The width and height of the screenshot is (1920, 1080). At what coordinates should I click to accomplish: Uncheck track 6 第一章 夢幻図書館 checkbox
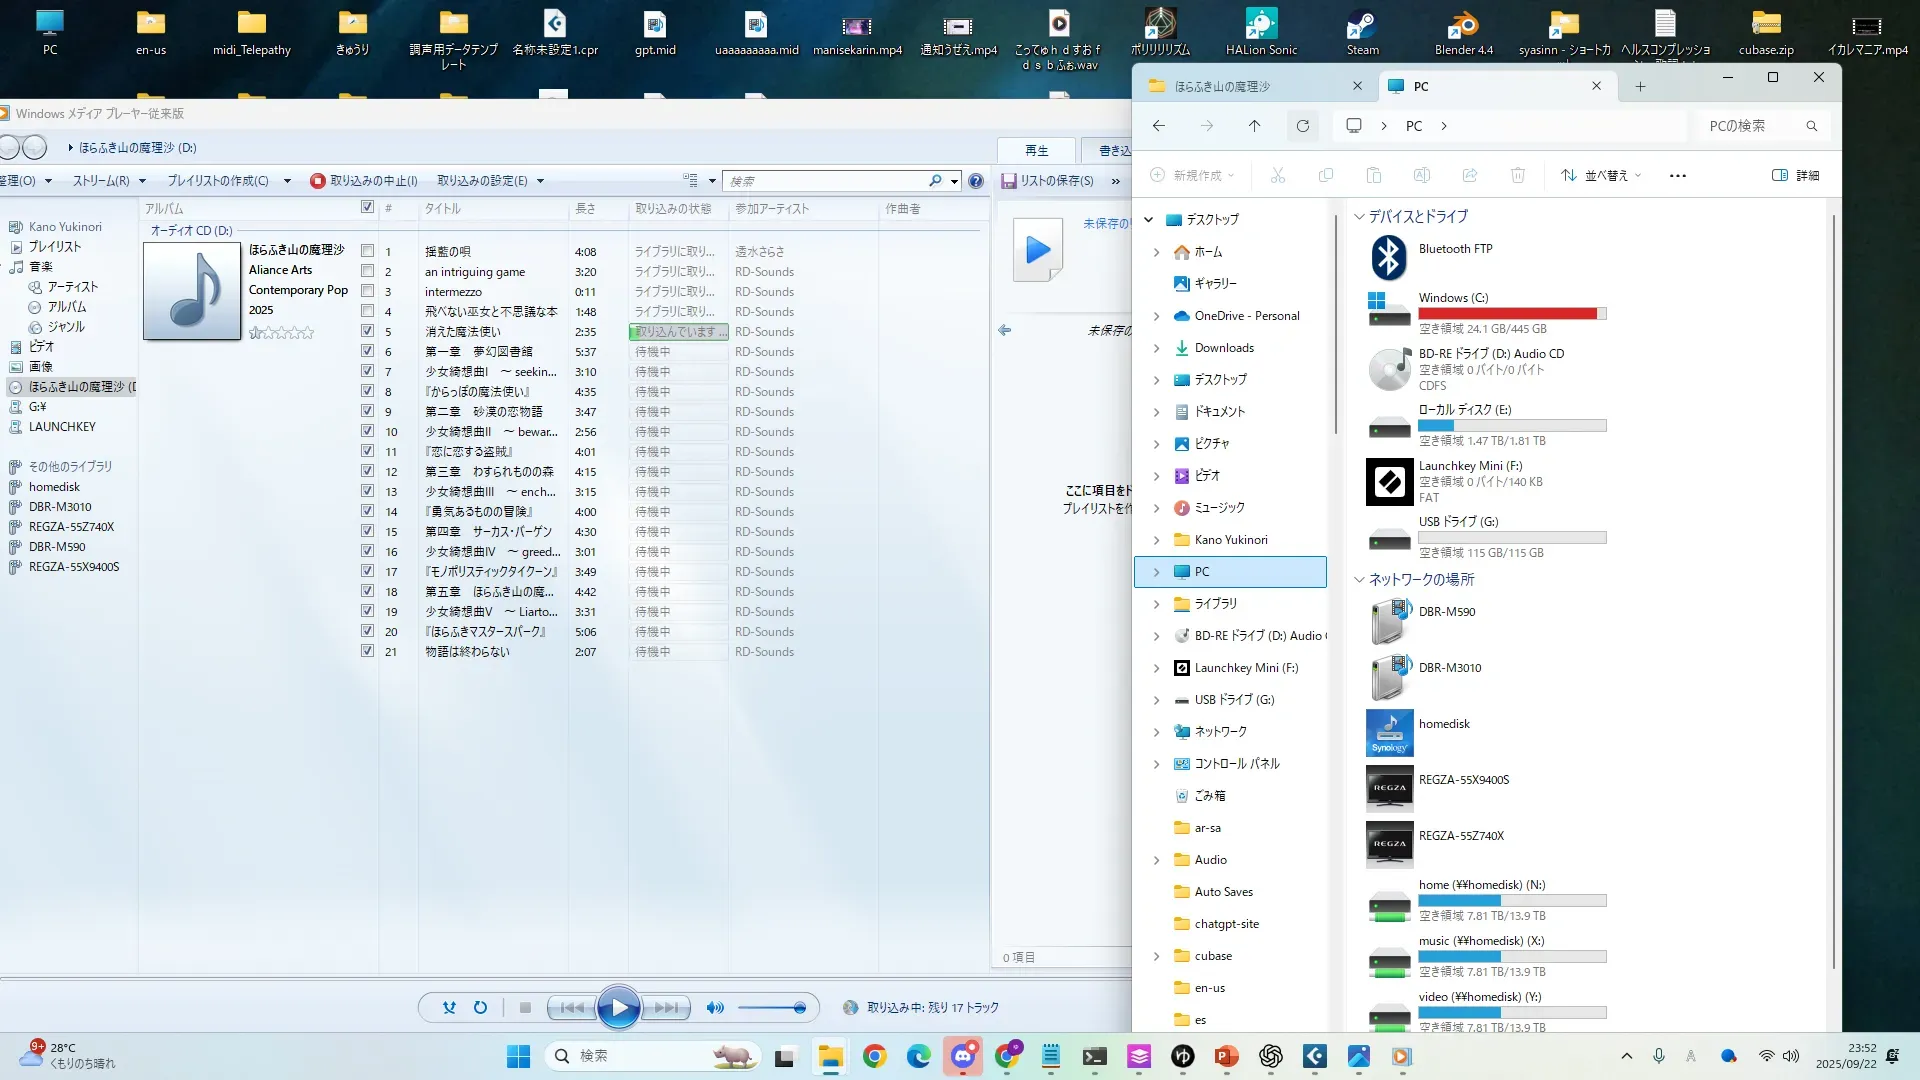[x=367, y=351]
